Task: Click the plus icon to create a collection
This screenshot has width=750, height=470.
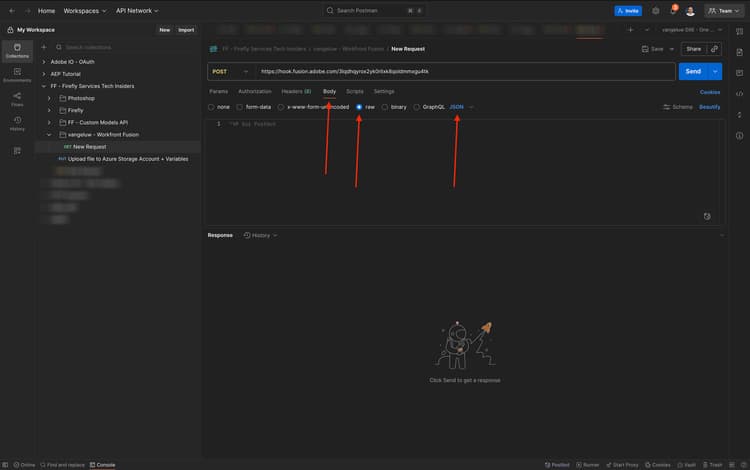Action: (44, 47)
